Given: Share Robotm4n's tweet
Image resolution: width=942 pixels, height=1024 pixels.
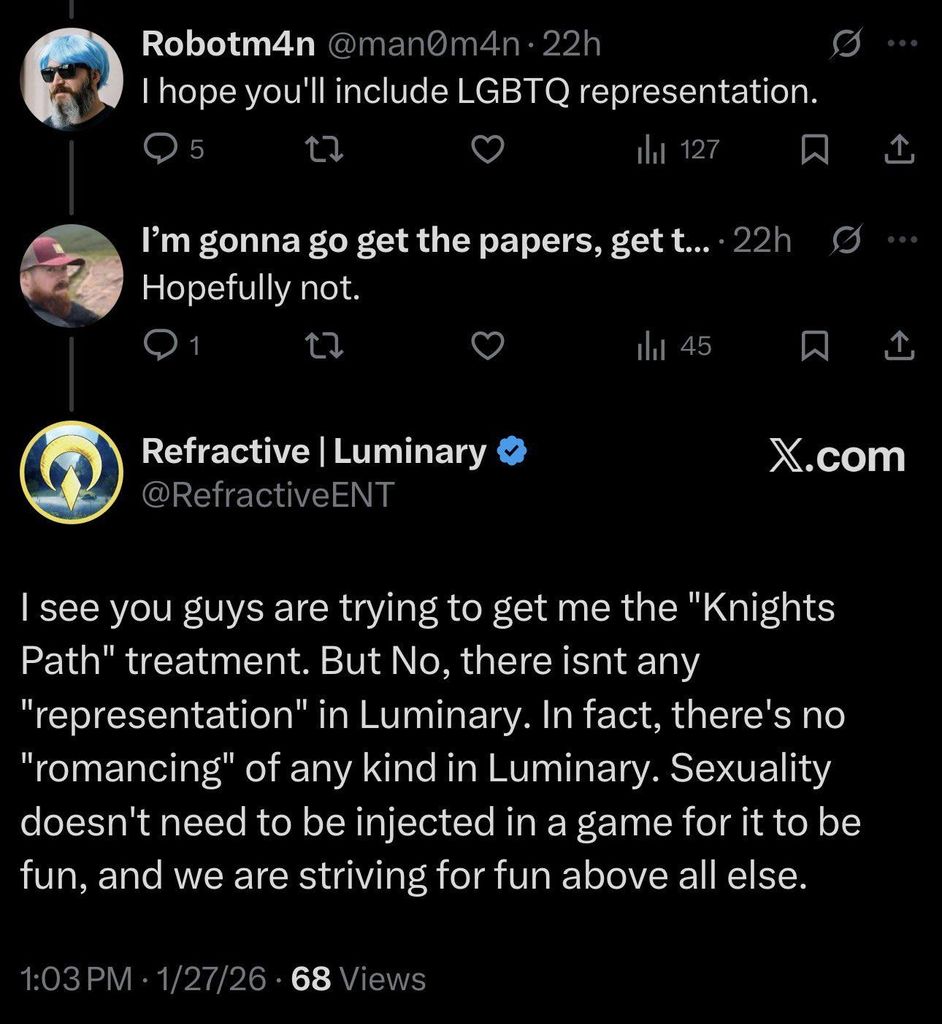Looking at the screenshot, I should (x=900, y=150).
